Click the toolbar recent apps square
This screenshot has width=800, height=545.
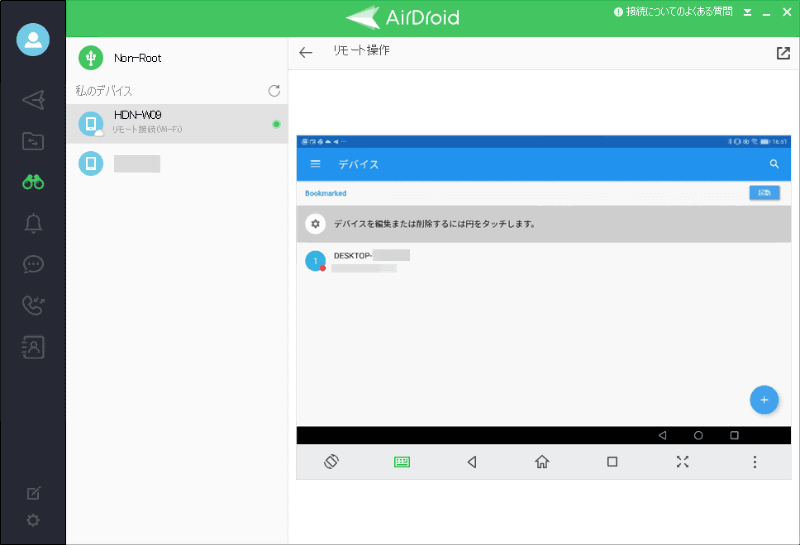coord(612,462)
